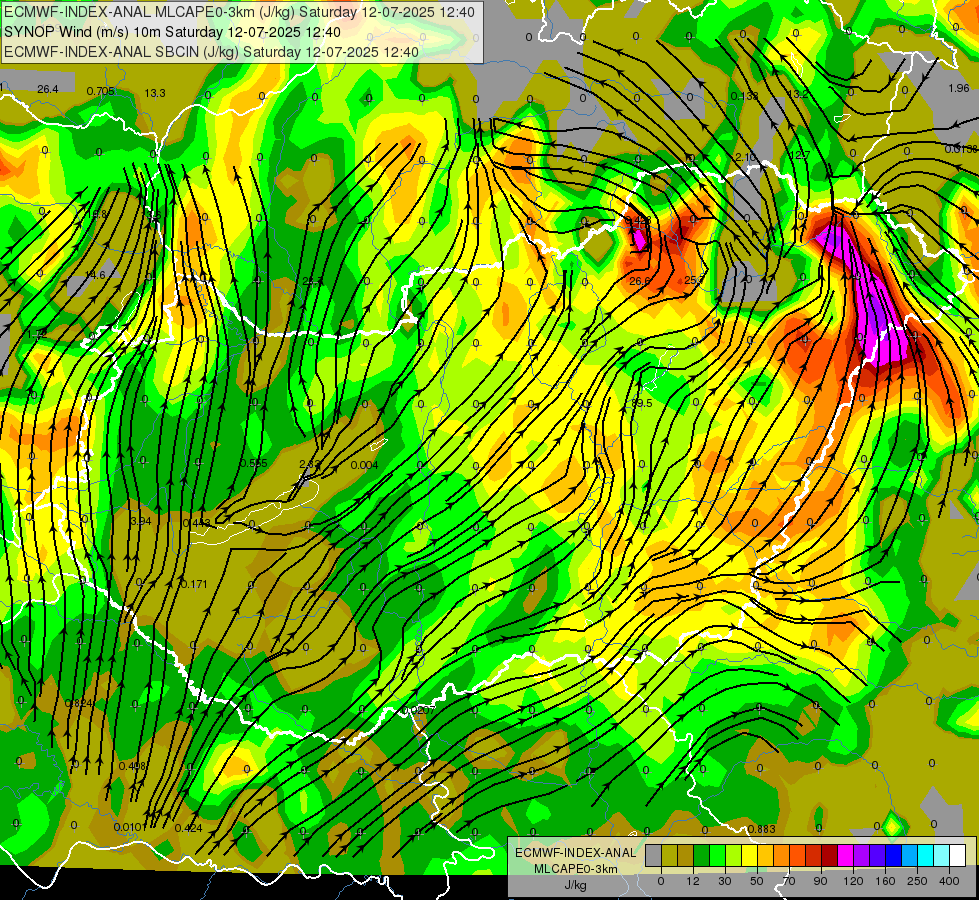Click the map value '0.824'
Image resolution: width=979 pixels, height=900 pixels.
79,703
